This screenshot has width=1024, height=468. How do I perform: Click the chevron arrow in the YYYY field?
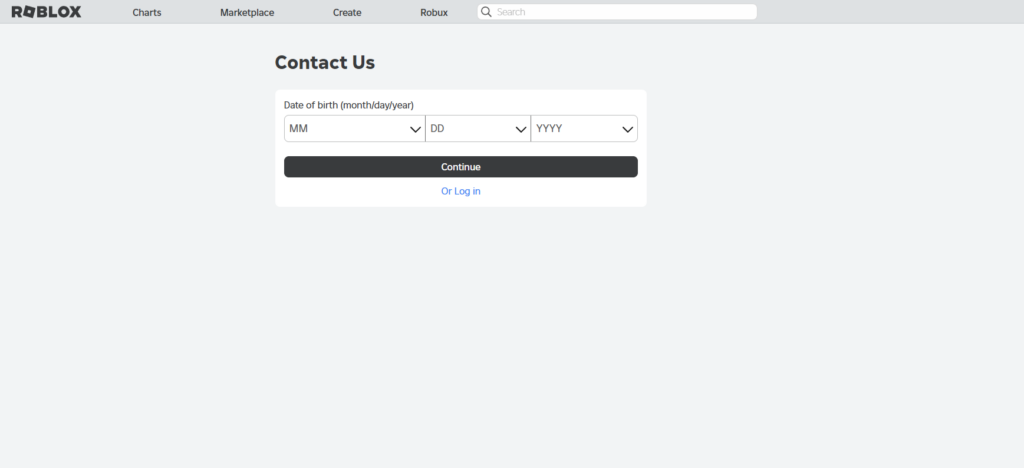628,129
